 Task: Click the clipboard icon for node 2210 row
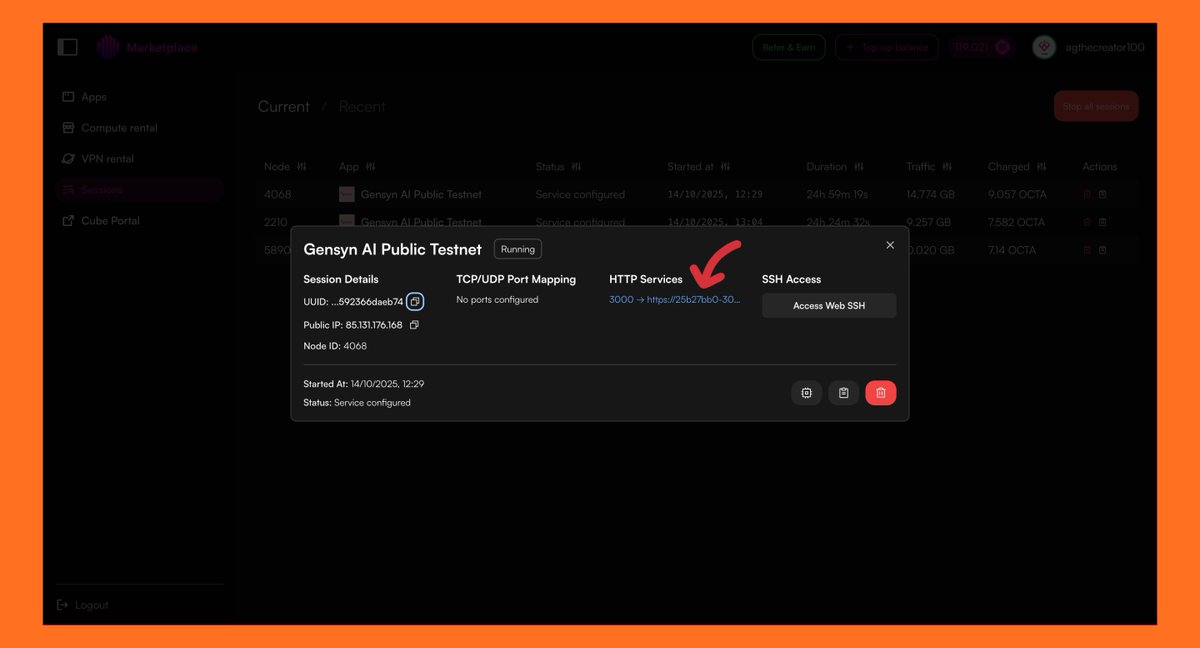click(x=1103, y=222)
